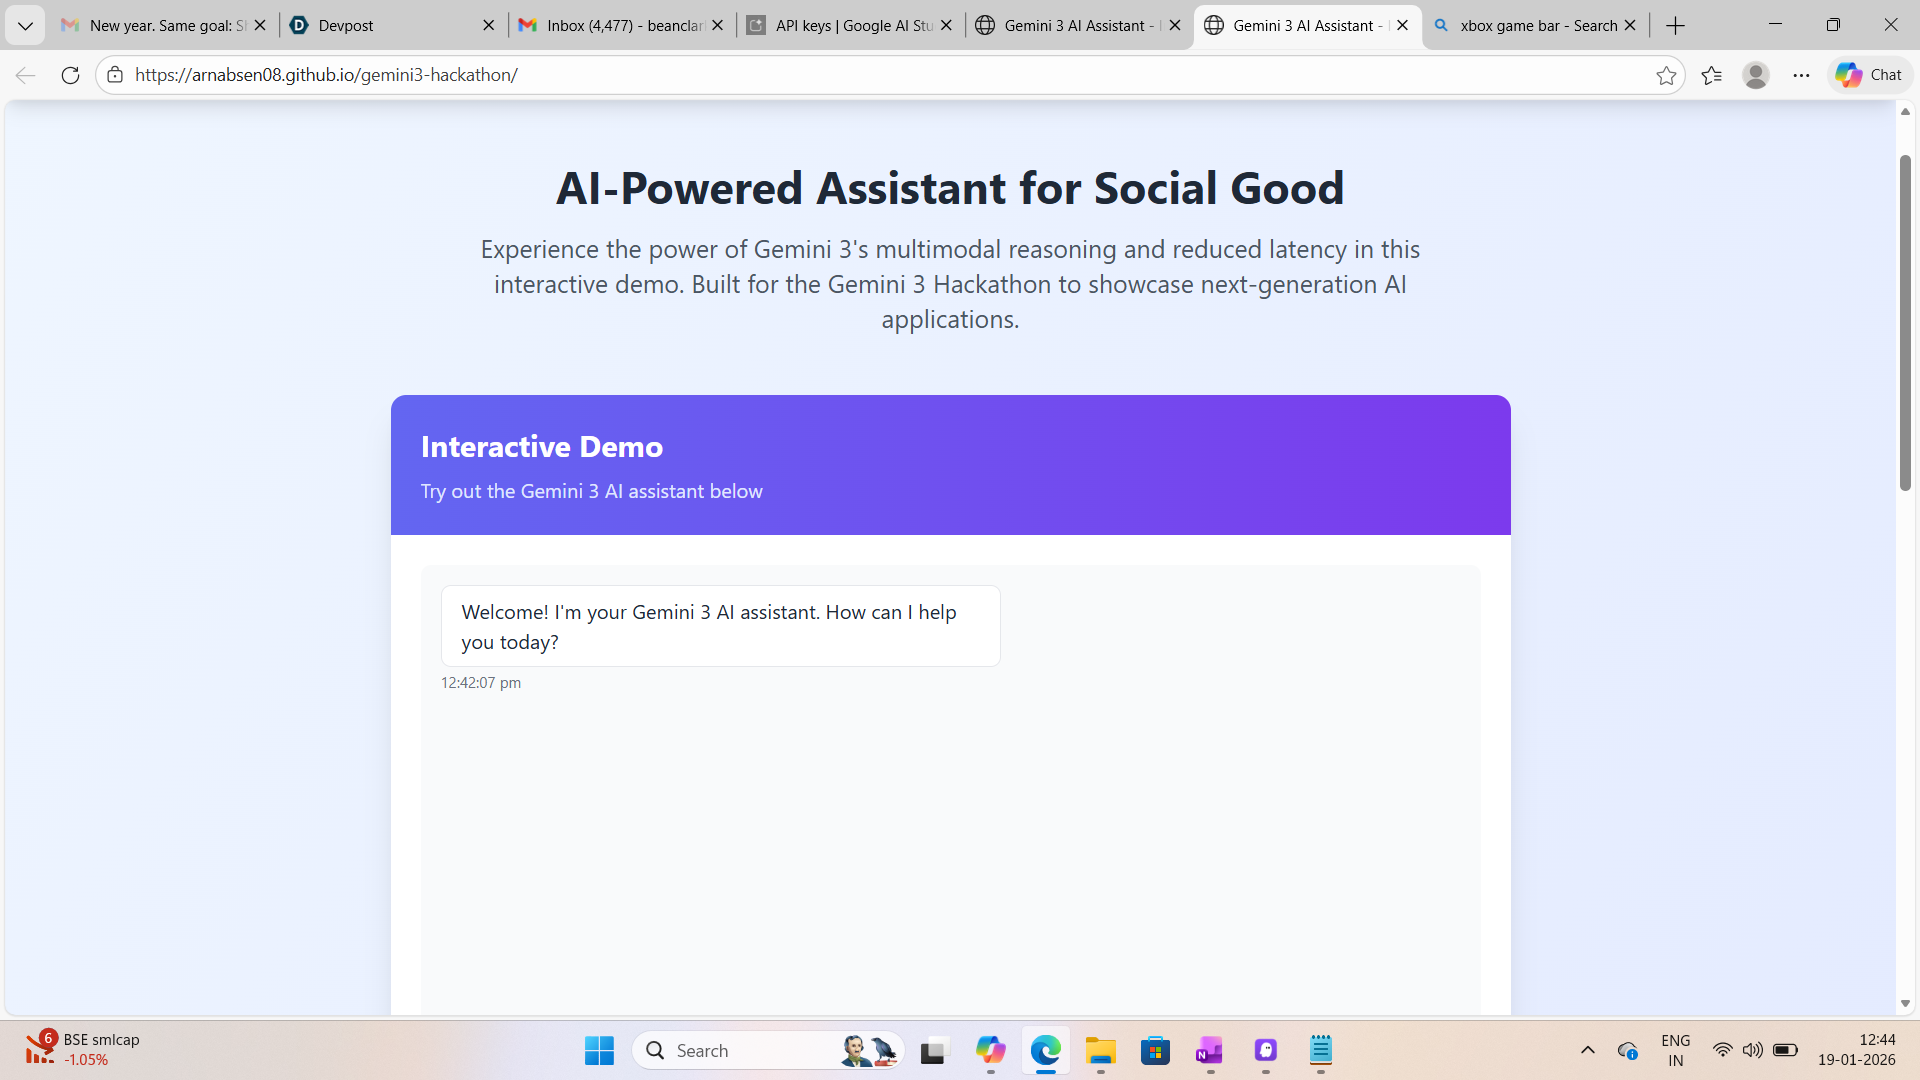Open the Windows Start button
The width and height of the screenshot is (1920, 1080).
[x=599, y=1051]
